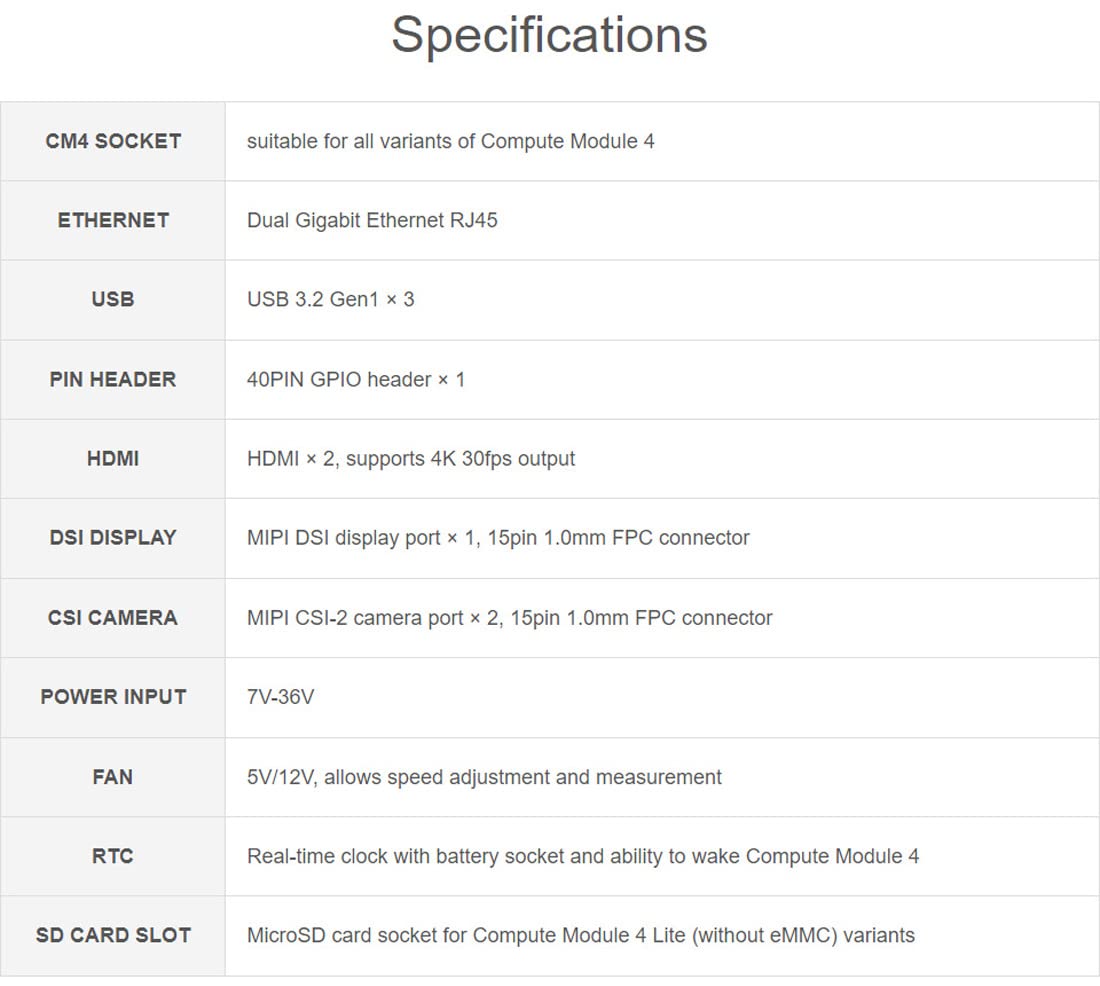
Task: Select the "7V-36V" power value
Action: click(x=280, y=696)
